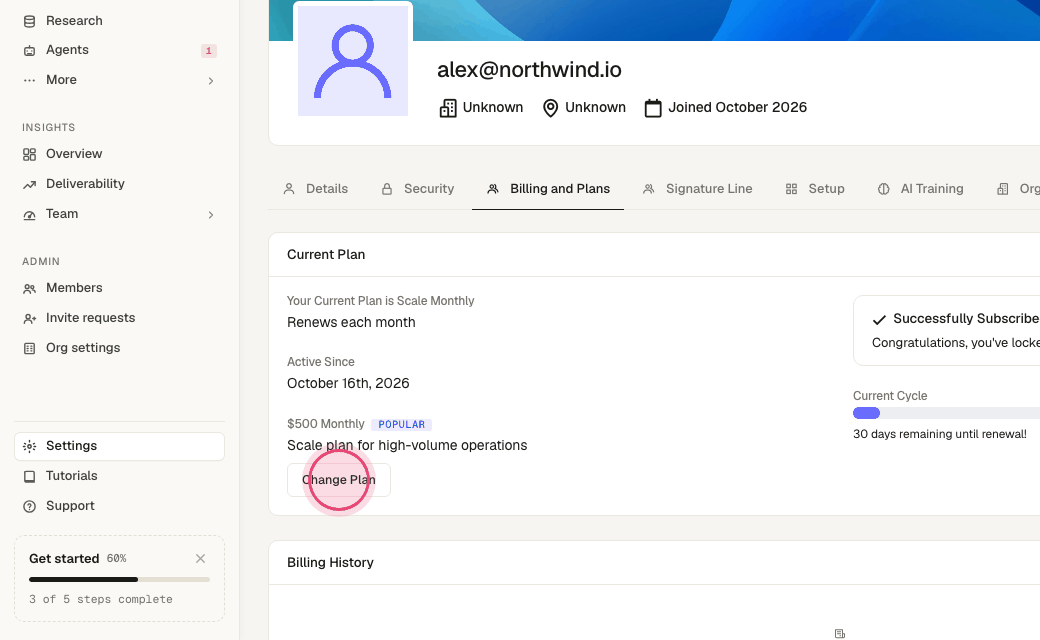Click the checkmark icon in success notice
Viewport: 1040px width, 640px height.
tap(879, 320)
